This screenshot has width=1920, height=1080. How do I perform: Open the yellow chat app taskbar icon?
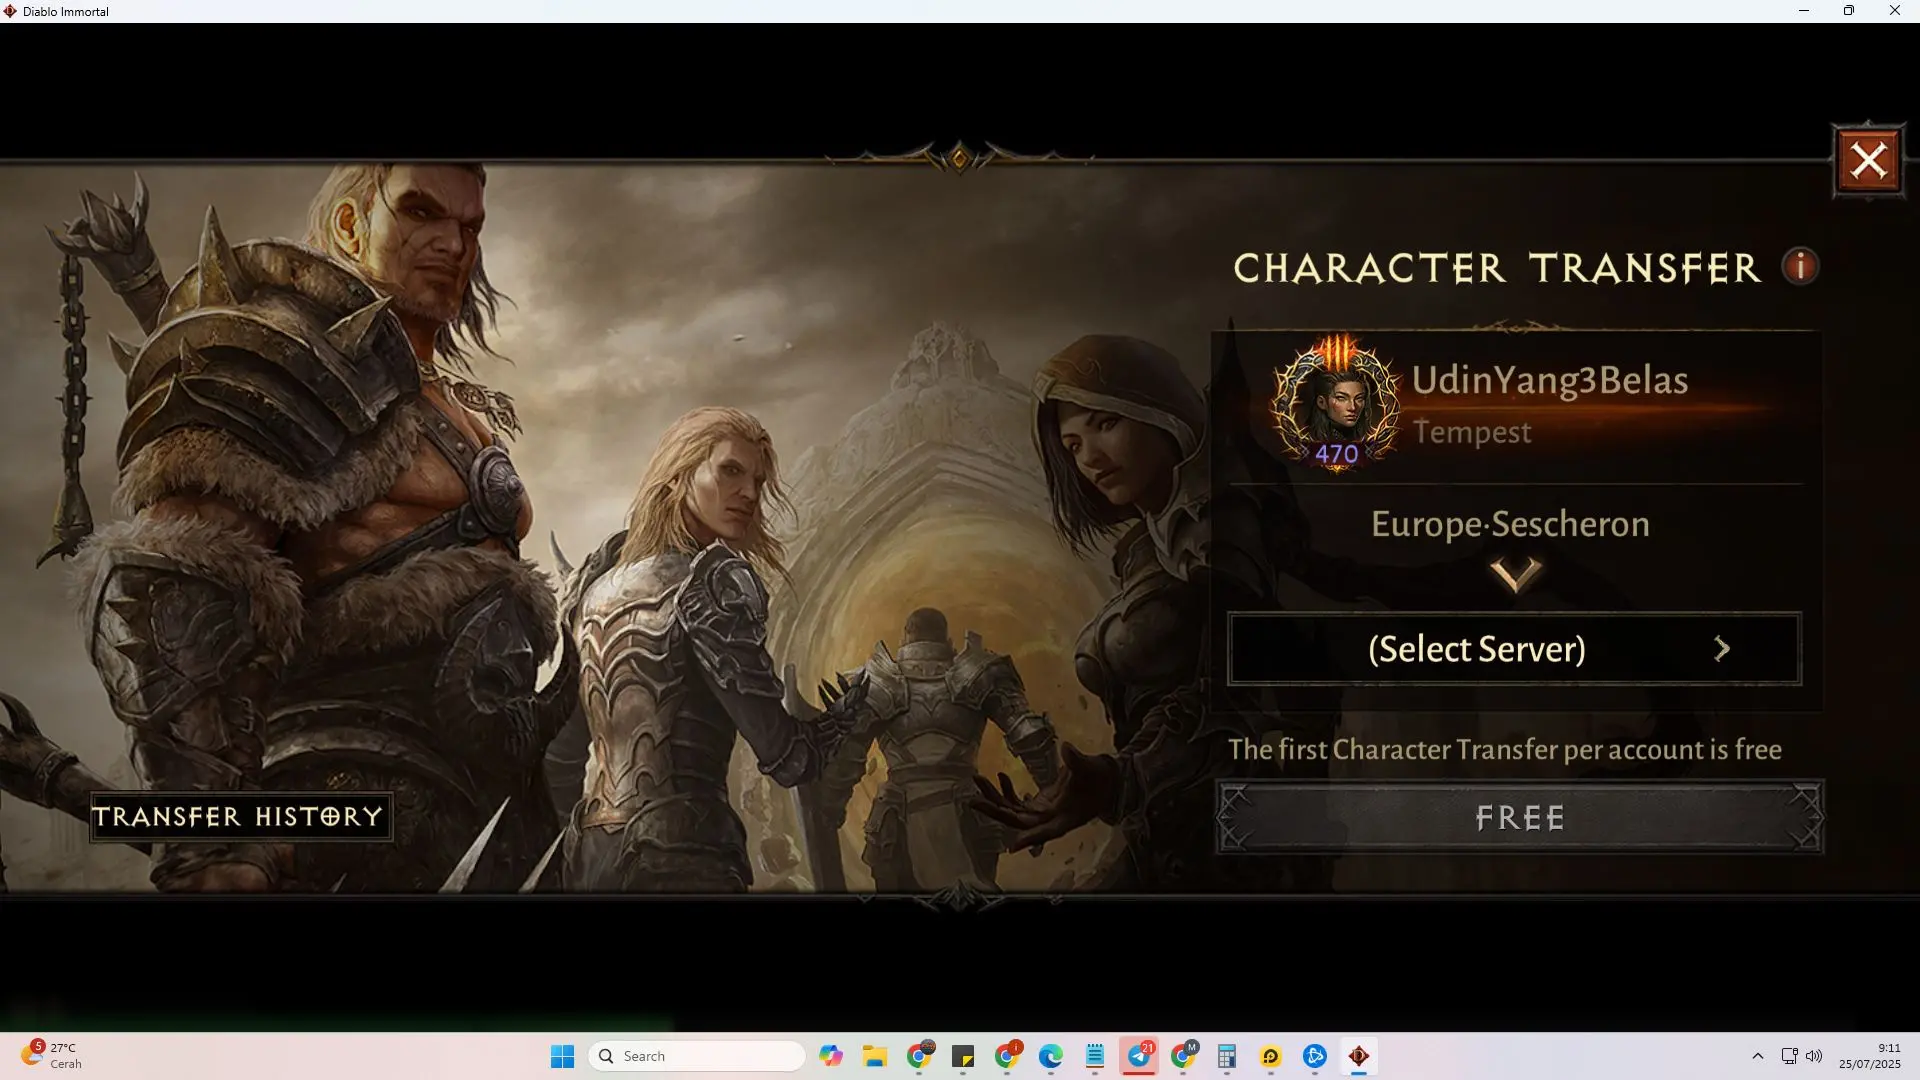click(x=1271, y=1056)
